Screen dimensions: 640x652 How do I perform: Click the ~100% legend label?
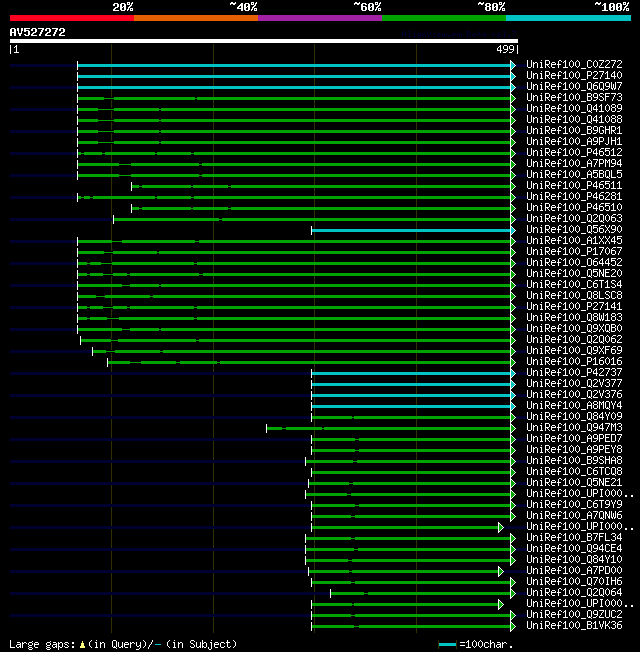tap(612, 7)
